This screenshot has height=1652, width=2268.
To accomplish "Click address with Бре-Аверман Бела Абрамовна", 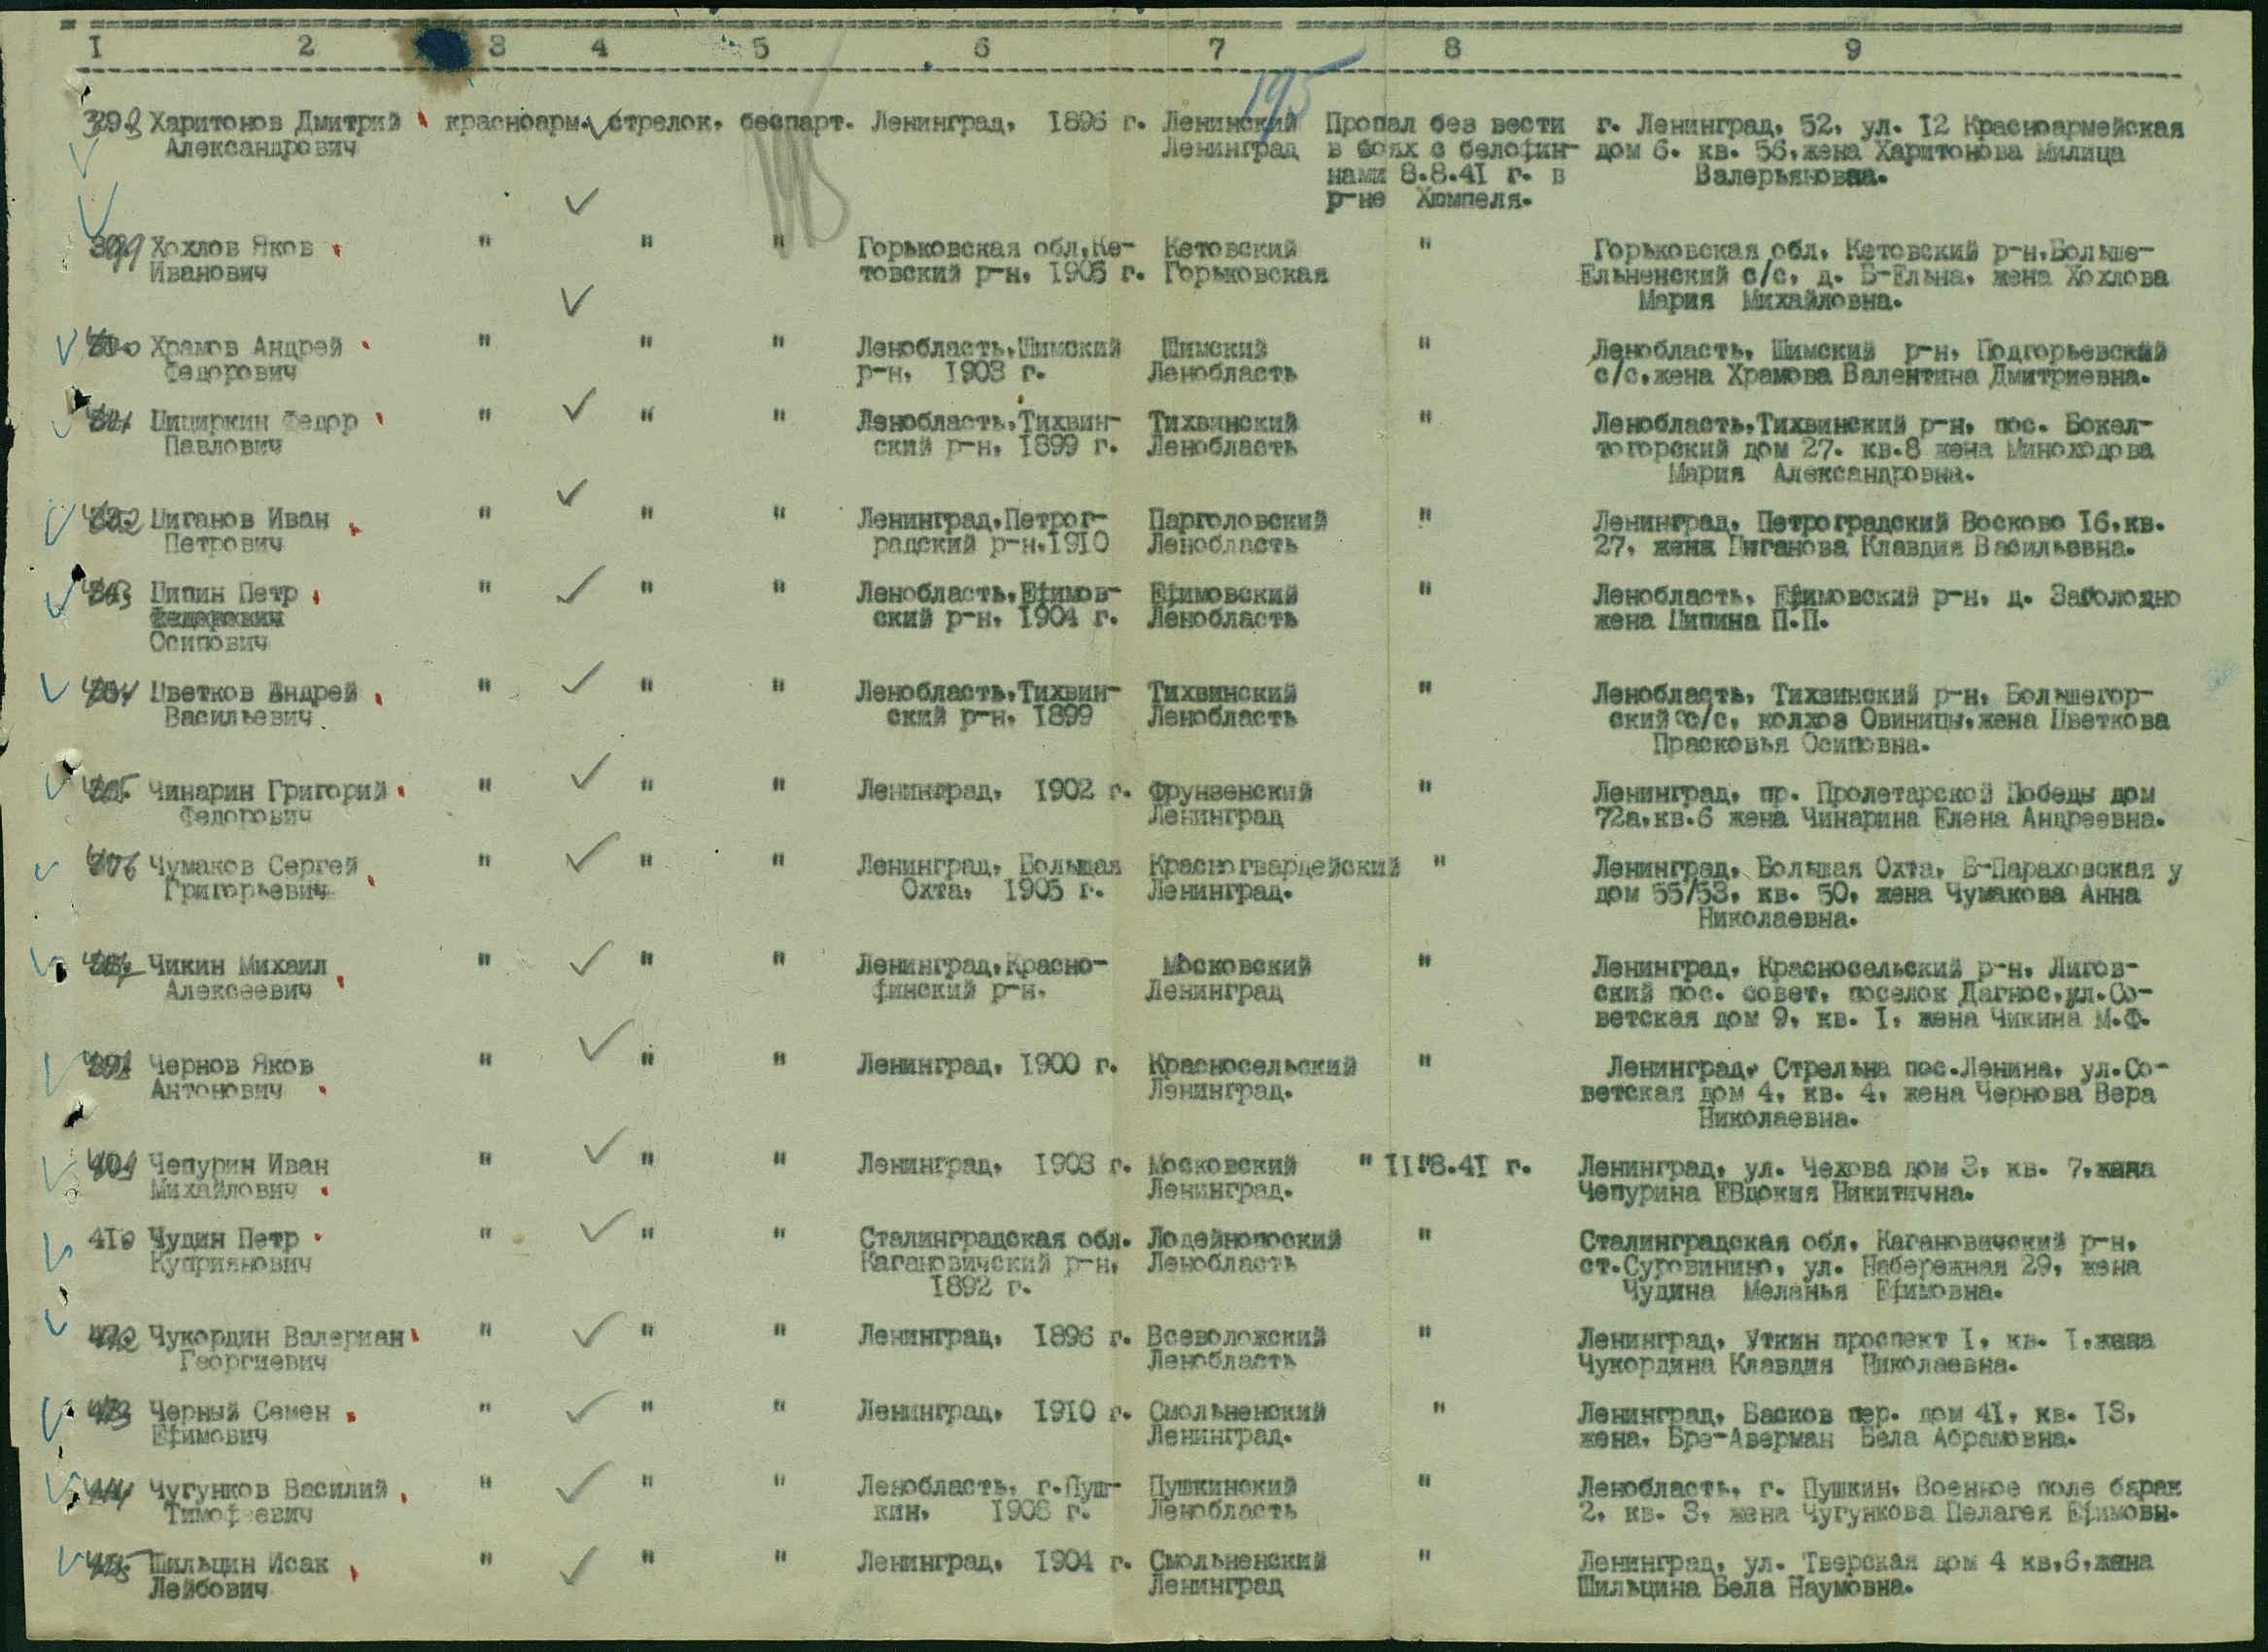I will click(1857, 1425).
